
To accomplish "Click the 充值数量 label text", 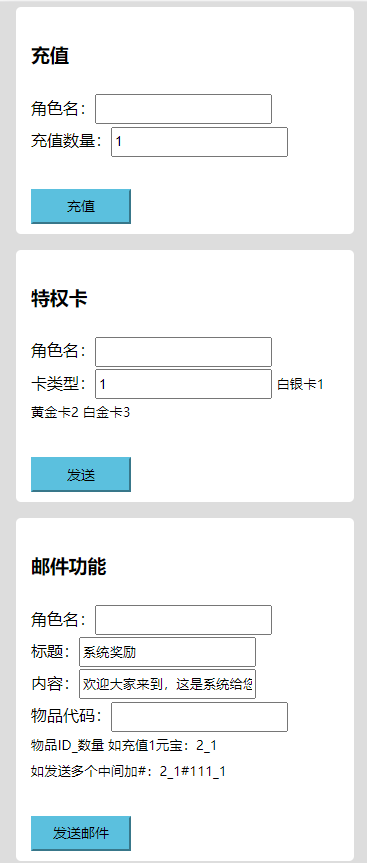I will 67,141.
